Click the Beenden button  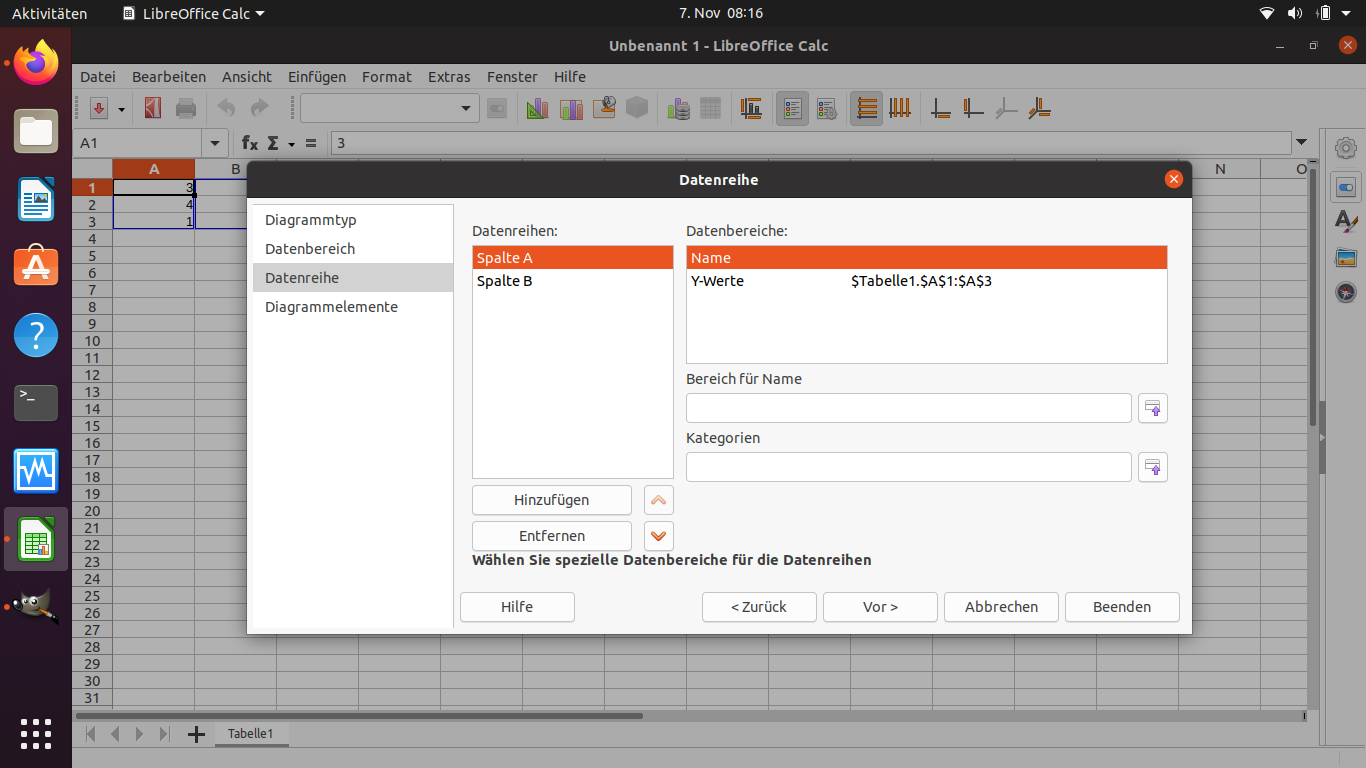point(1122,607)
